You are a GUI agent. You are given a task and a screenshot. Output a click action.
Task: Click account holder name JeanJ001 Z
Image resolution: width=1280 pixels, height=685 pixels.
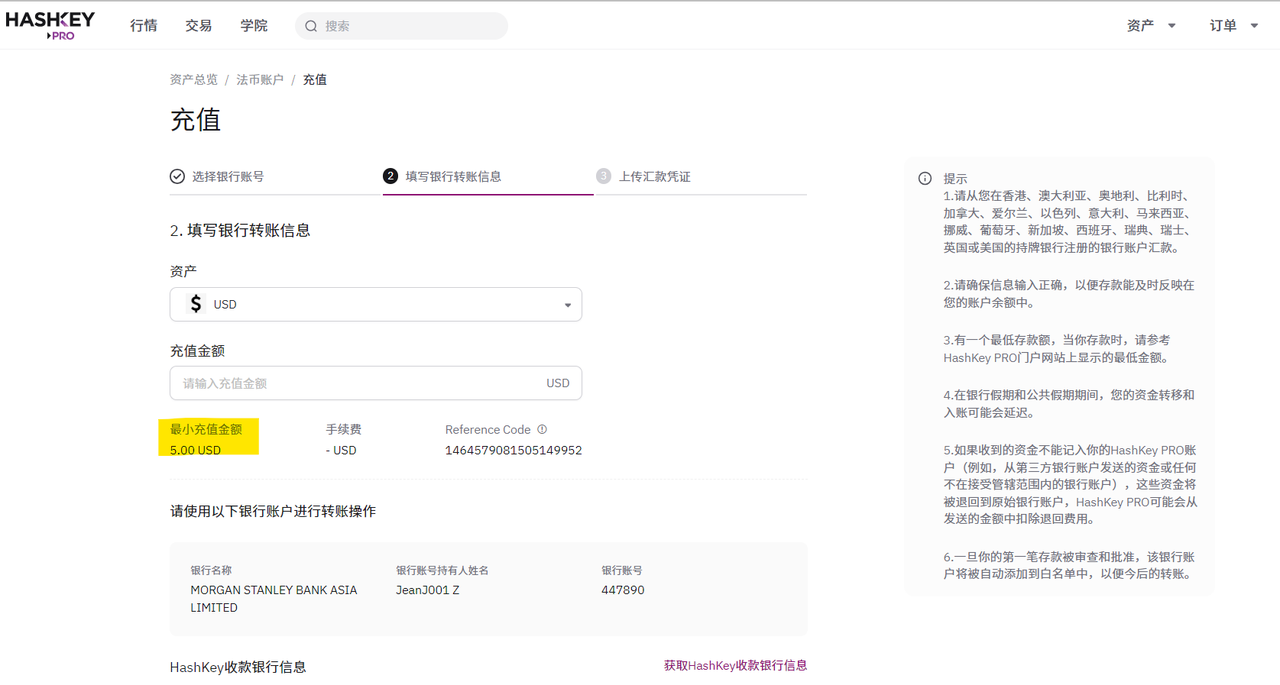click(x=428, y=590)
